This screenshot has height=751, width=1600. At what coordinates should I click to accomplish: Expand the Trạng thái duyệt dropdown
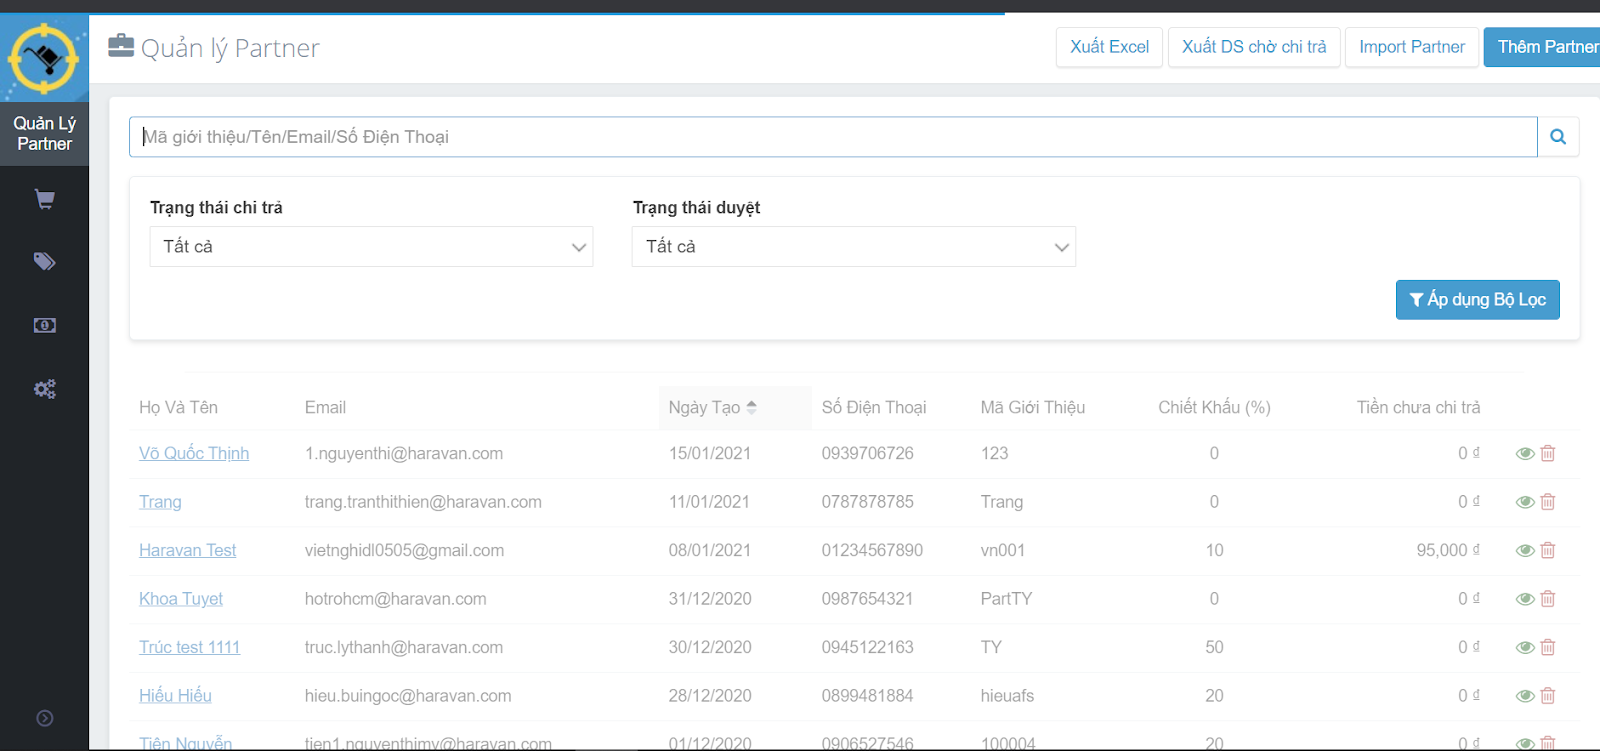[853, 247]
